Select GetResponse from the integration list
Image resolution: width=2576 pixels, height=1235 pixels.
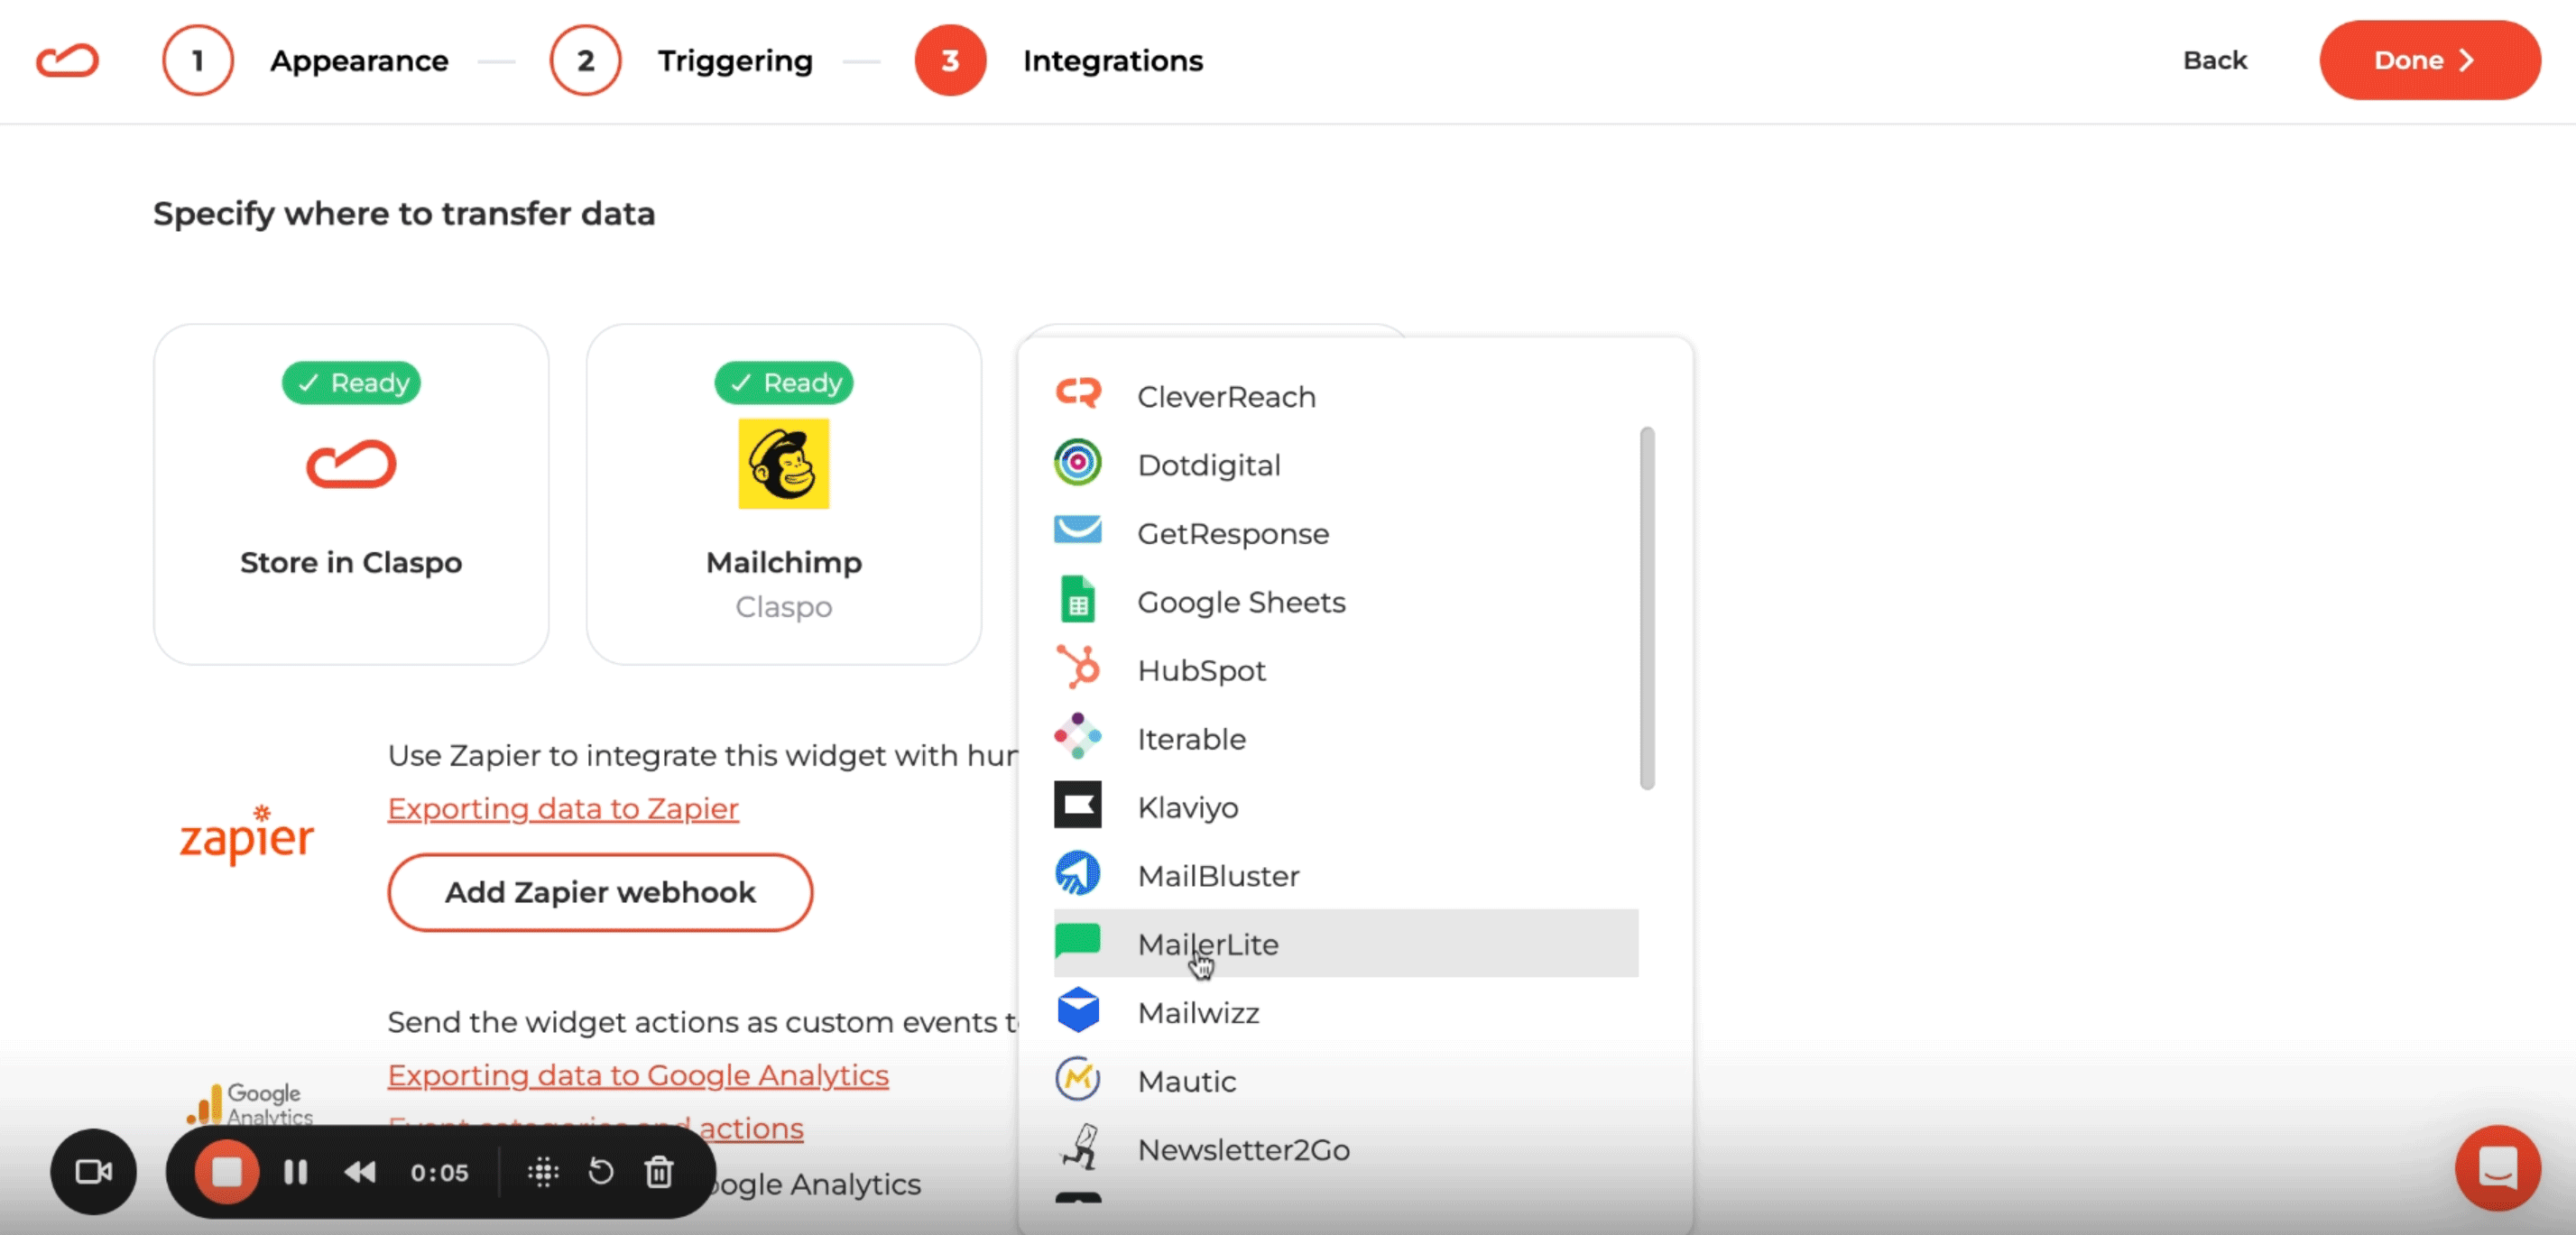coord(1345,533)
